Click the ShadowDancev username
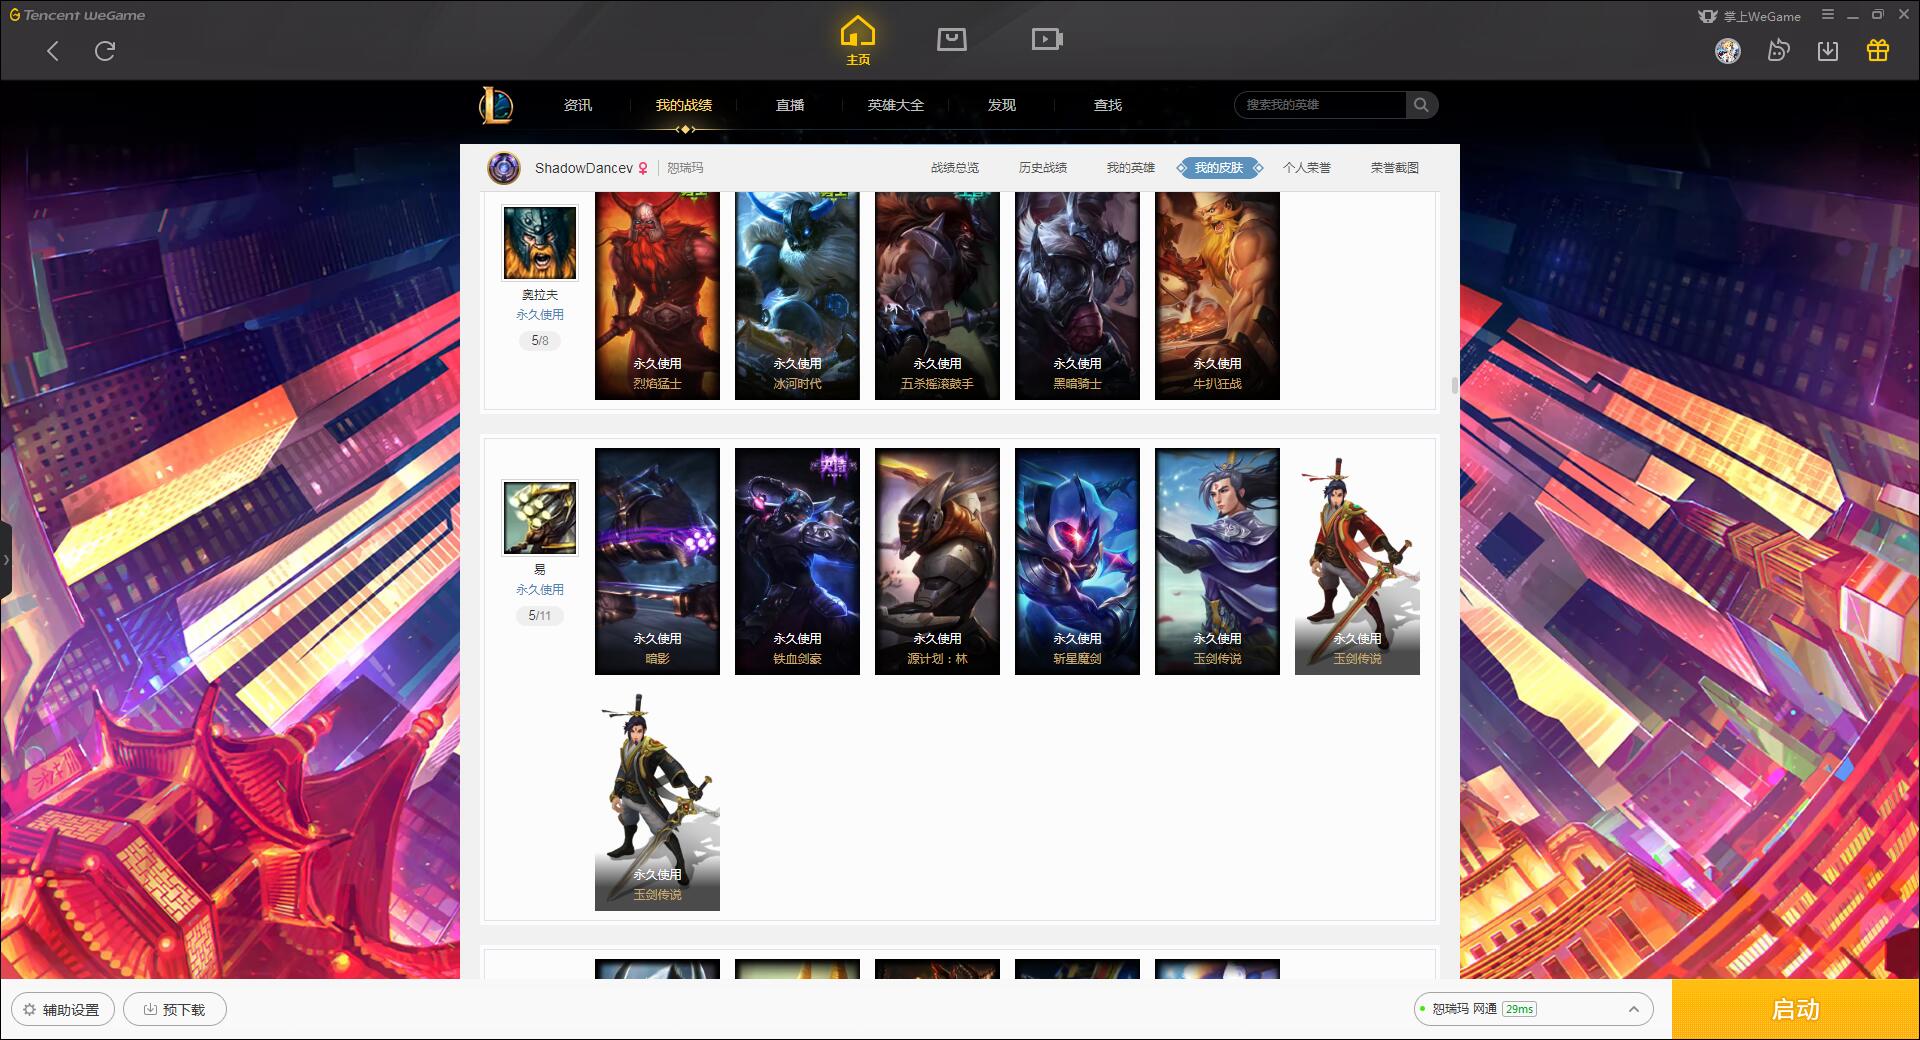This screenshot has height=1040, width=1920. [584, 168]
